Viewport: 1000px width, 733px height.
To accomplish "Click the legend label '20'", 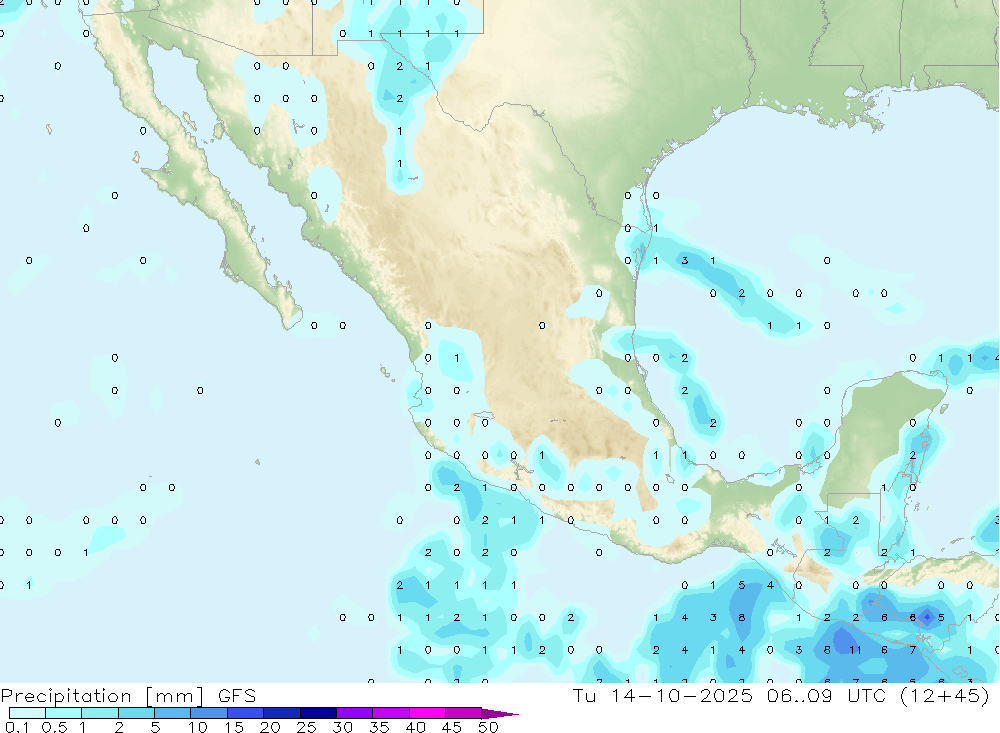I will point(270,727).
